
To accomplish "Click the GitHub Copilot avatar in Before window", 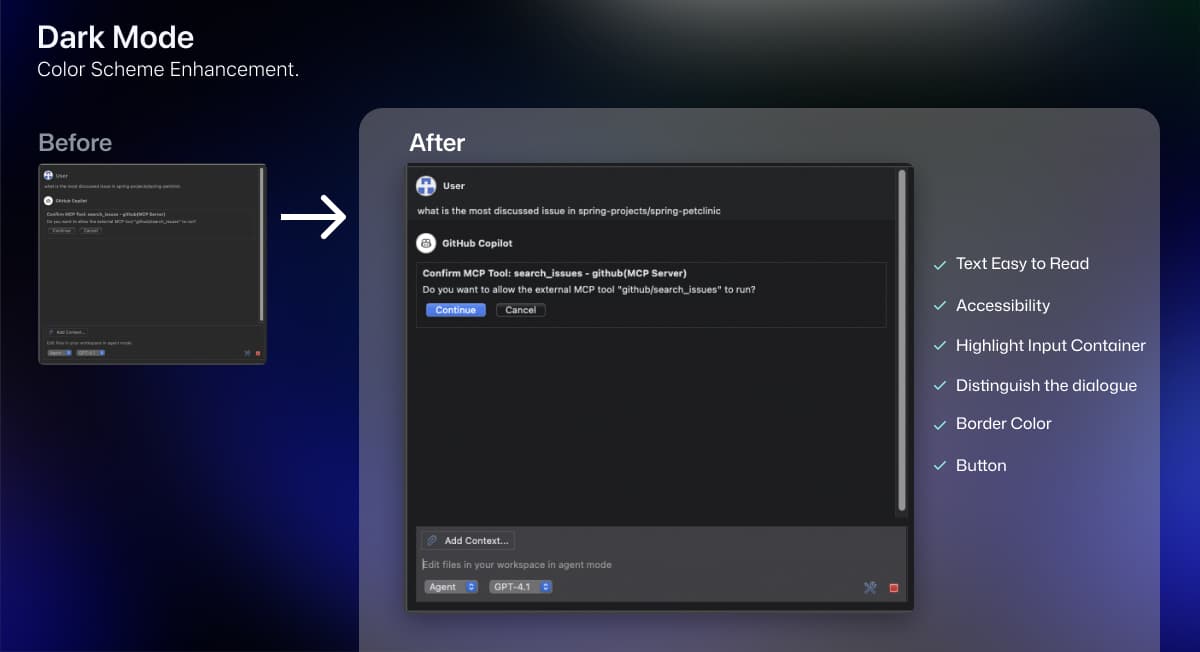I will [x=48, y=201].
